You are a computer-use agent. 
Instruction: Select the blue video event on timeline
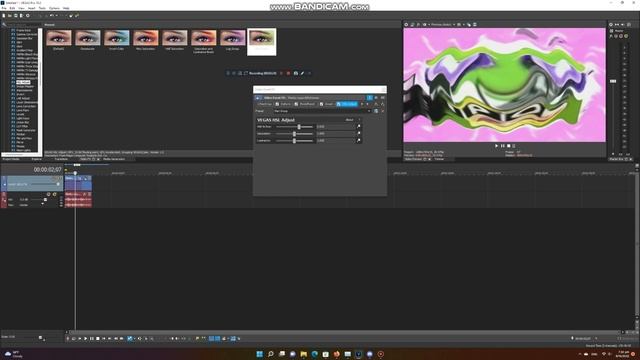pos(78,183)
